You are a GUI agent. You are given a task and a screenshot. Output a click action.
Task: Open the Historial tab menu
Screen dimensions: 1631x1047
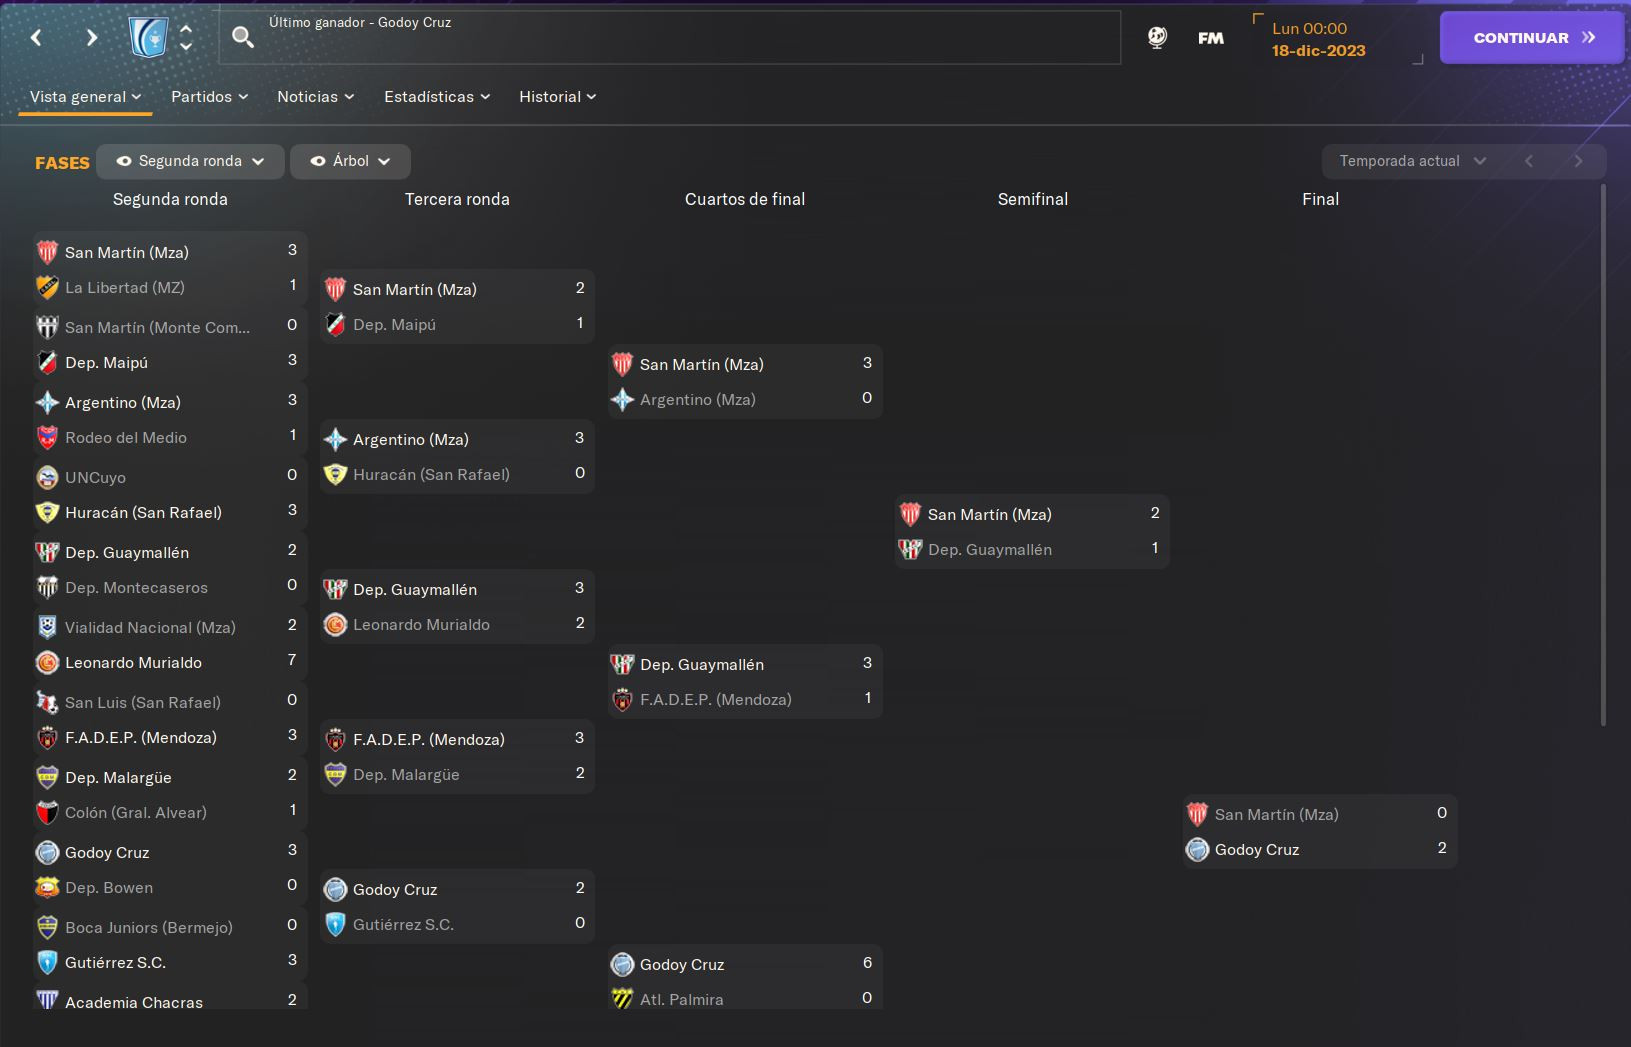(x=557, y=97)
